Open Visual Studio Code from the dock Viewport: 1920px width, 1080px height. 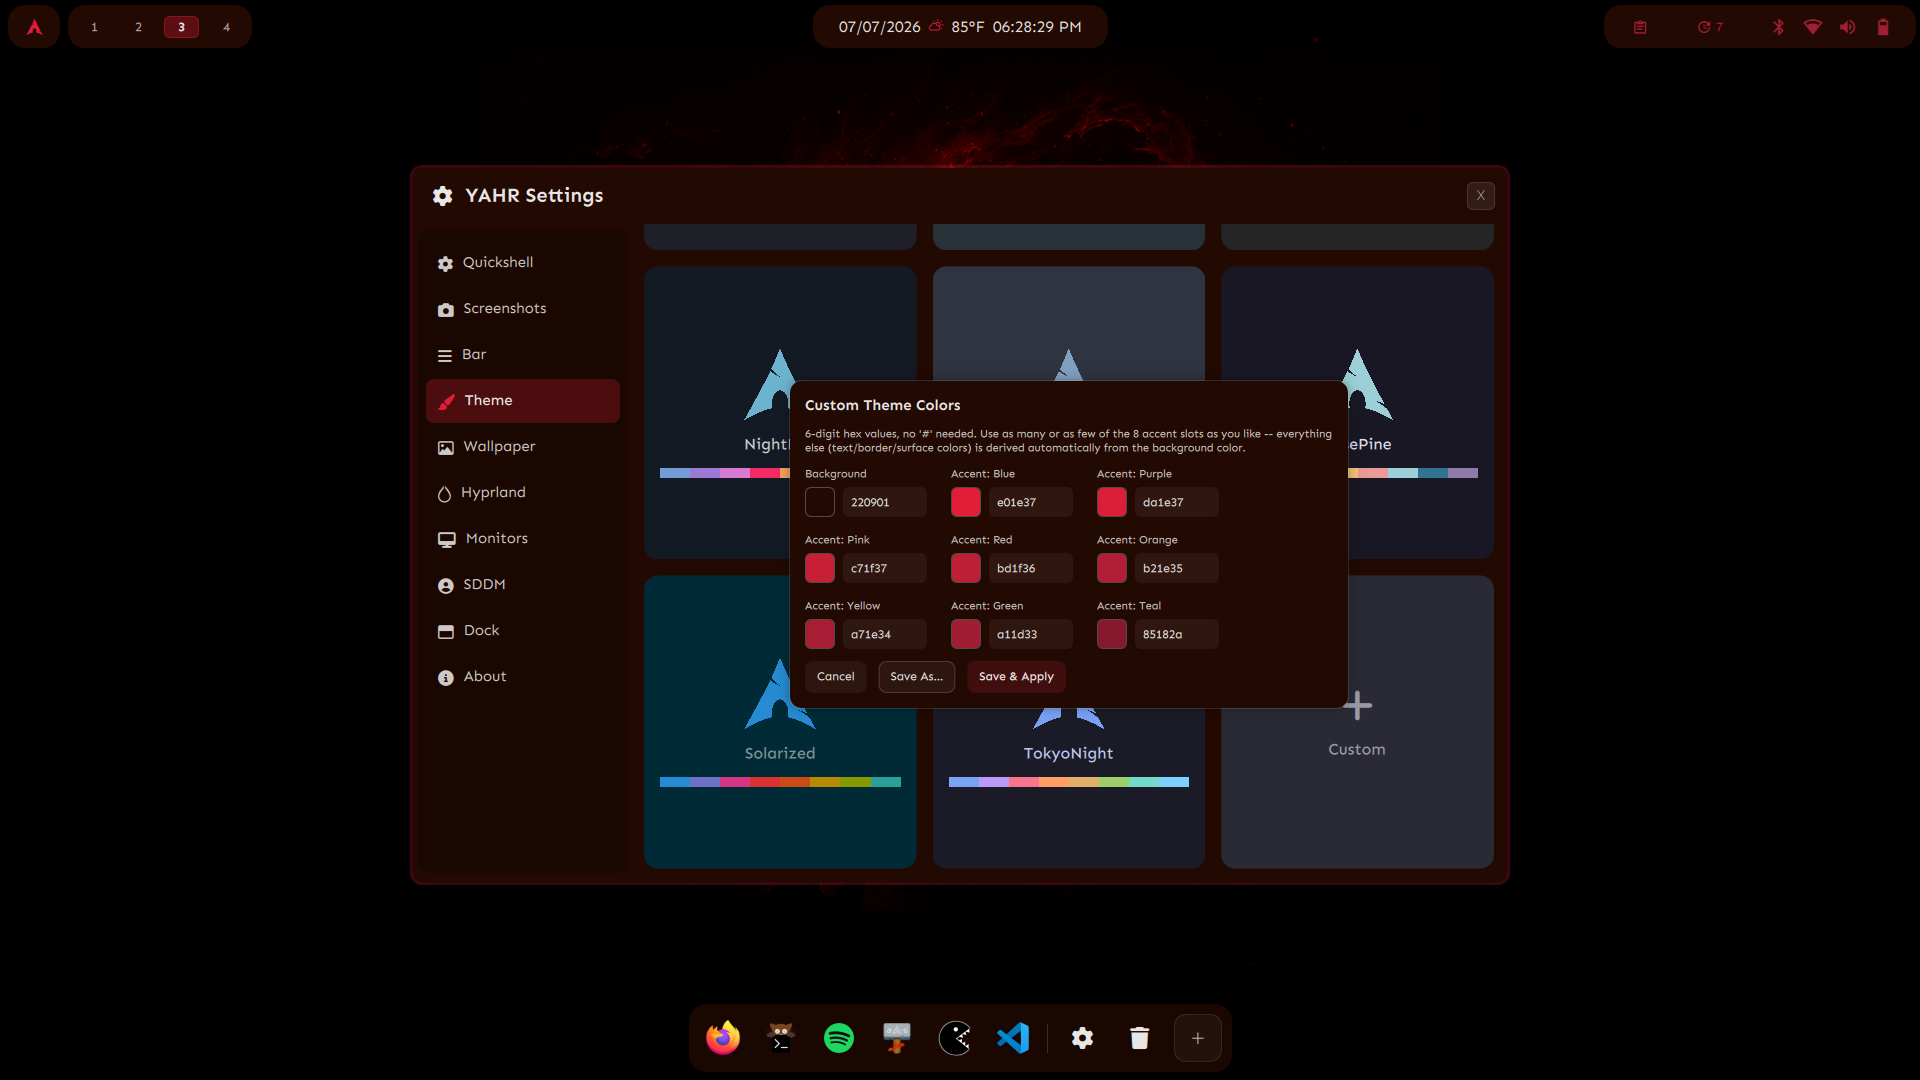pyautogui.click(x=1013, y=1038)
